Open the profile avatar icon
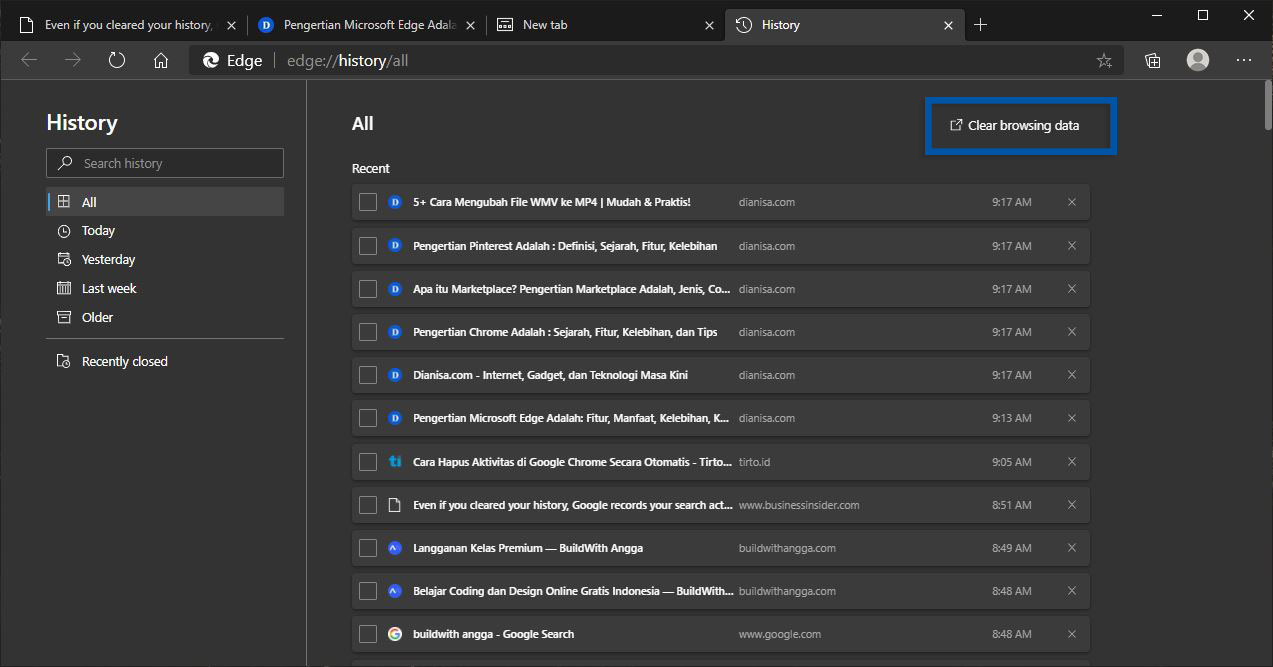This screenshot has width=1273, height=667. [x=1196, y=60]
